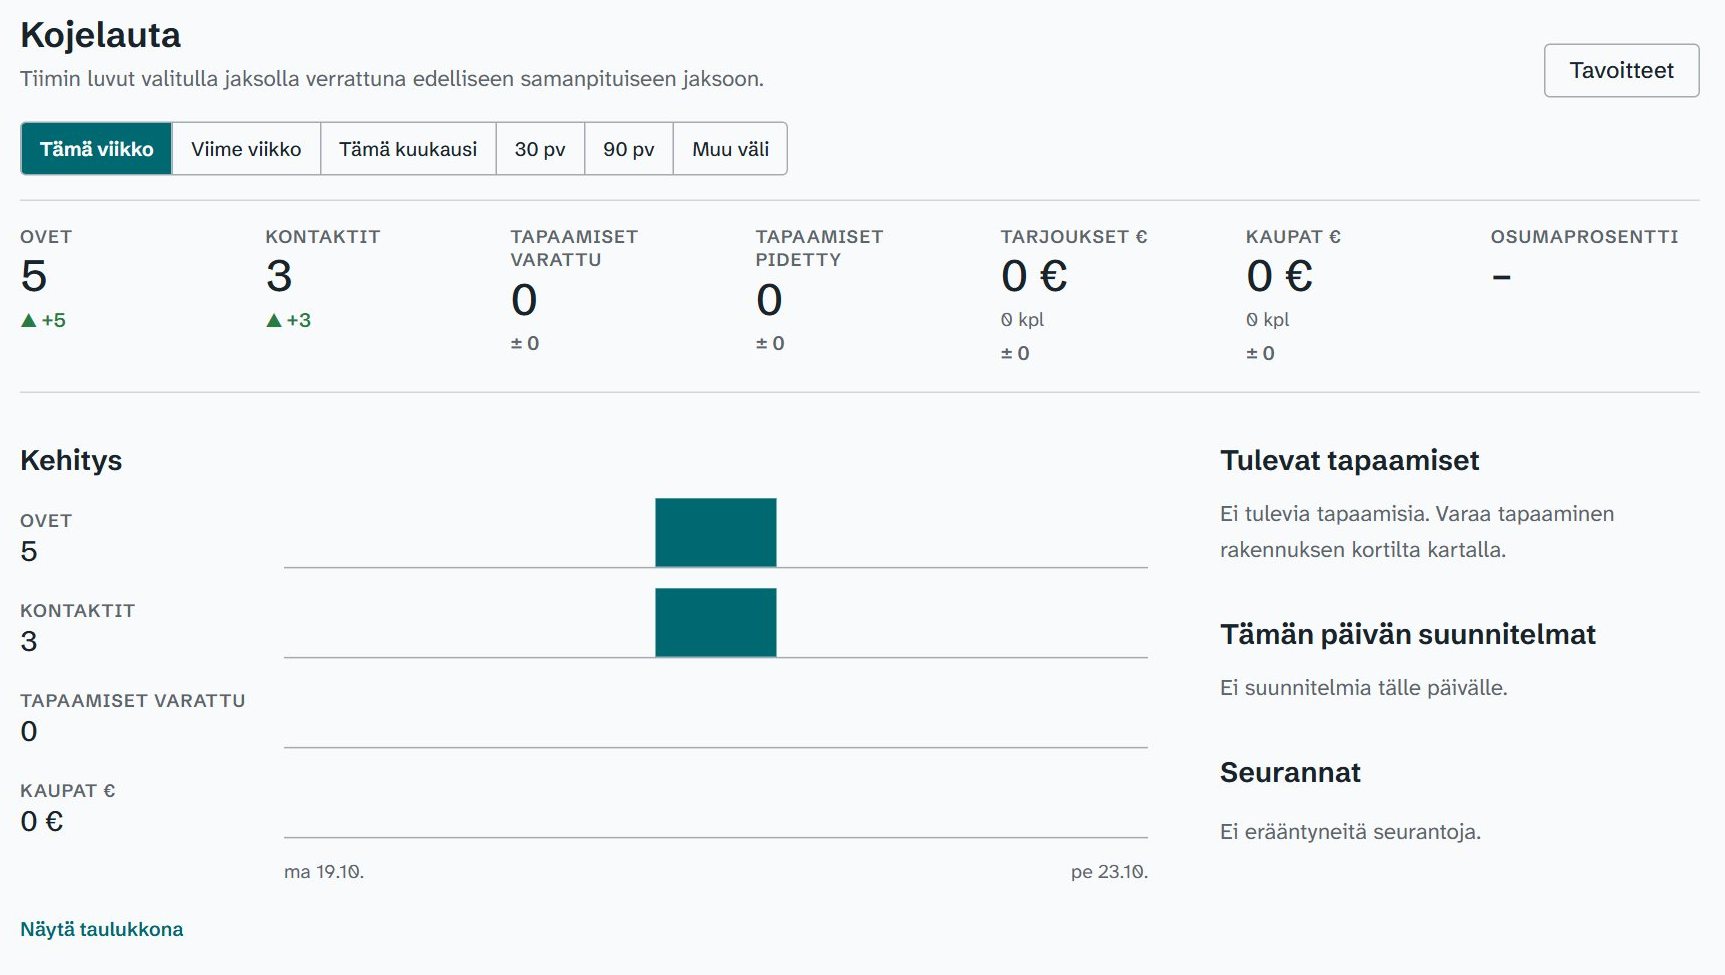
Task: Switch to Viime viikko period
Action: coord(246,149)
